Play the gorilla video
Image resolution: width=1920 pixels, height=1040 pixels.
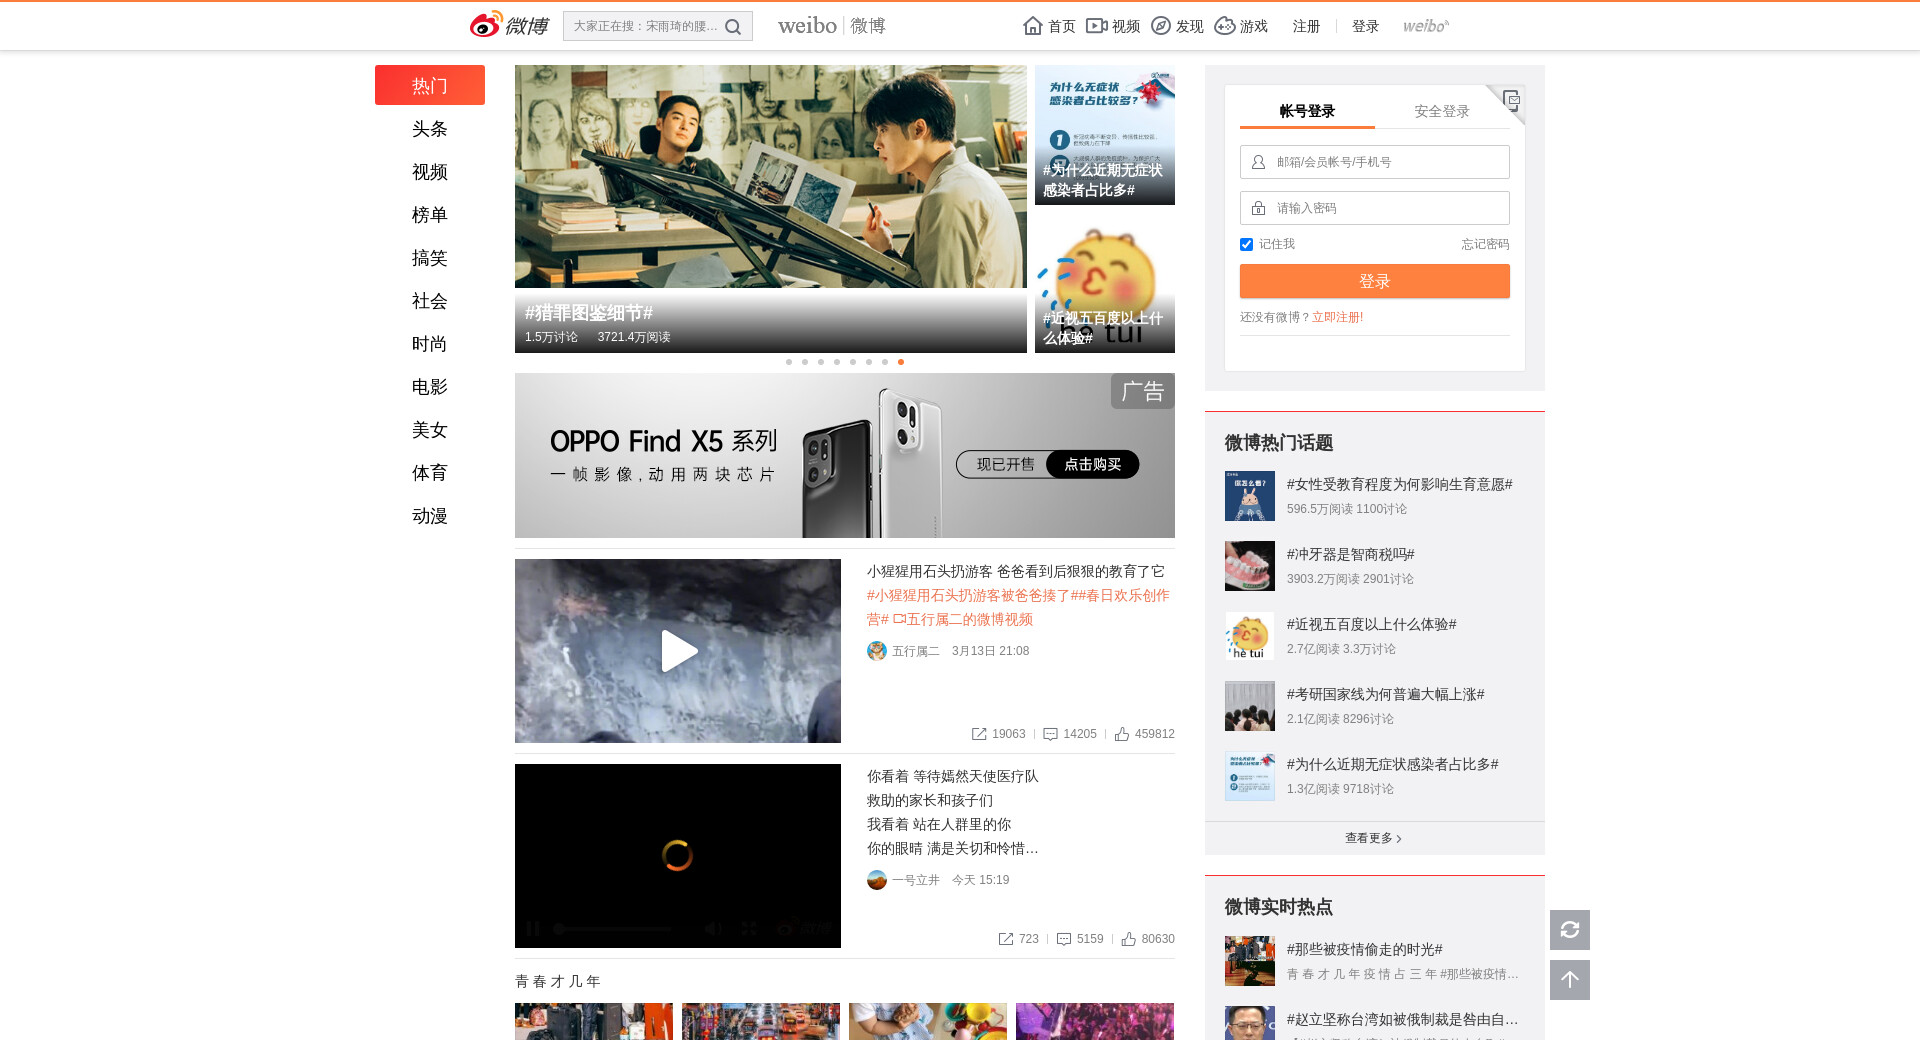[678, 651]
